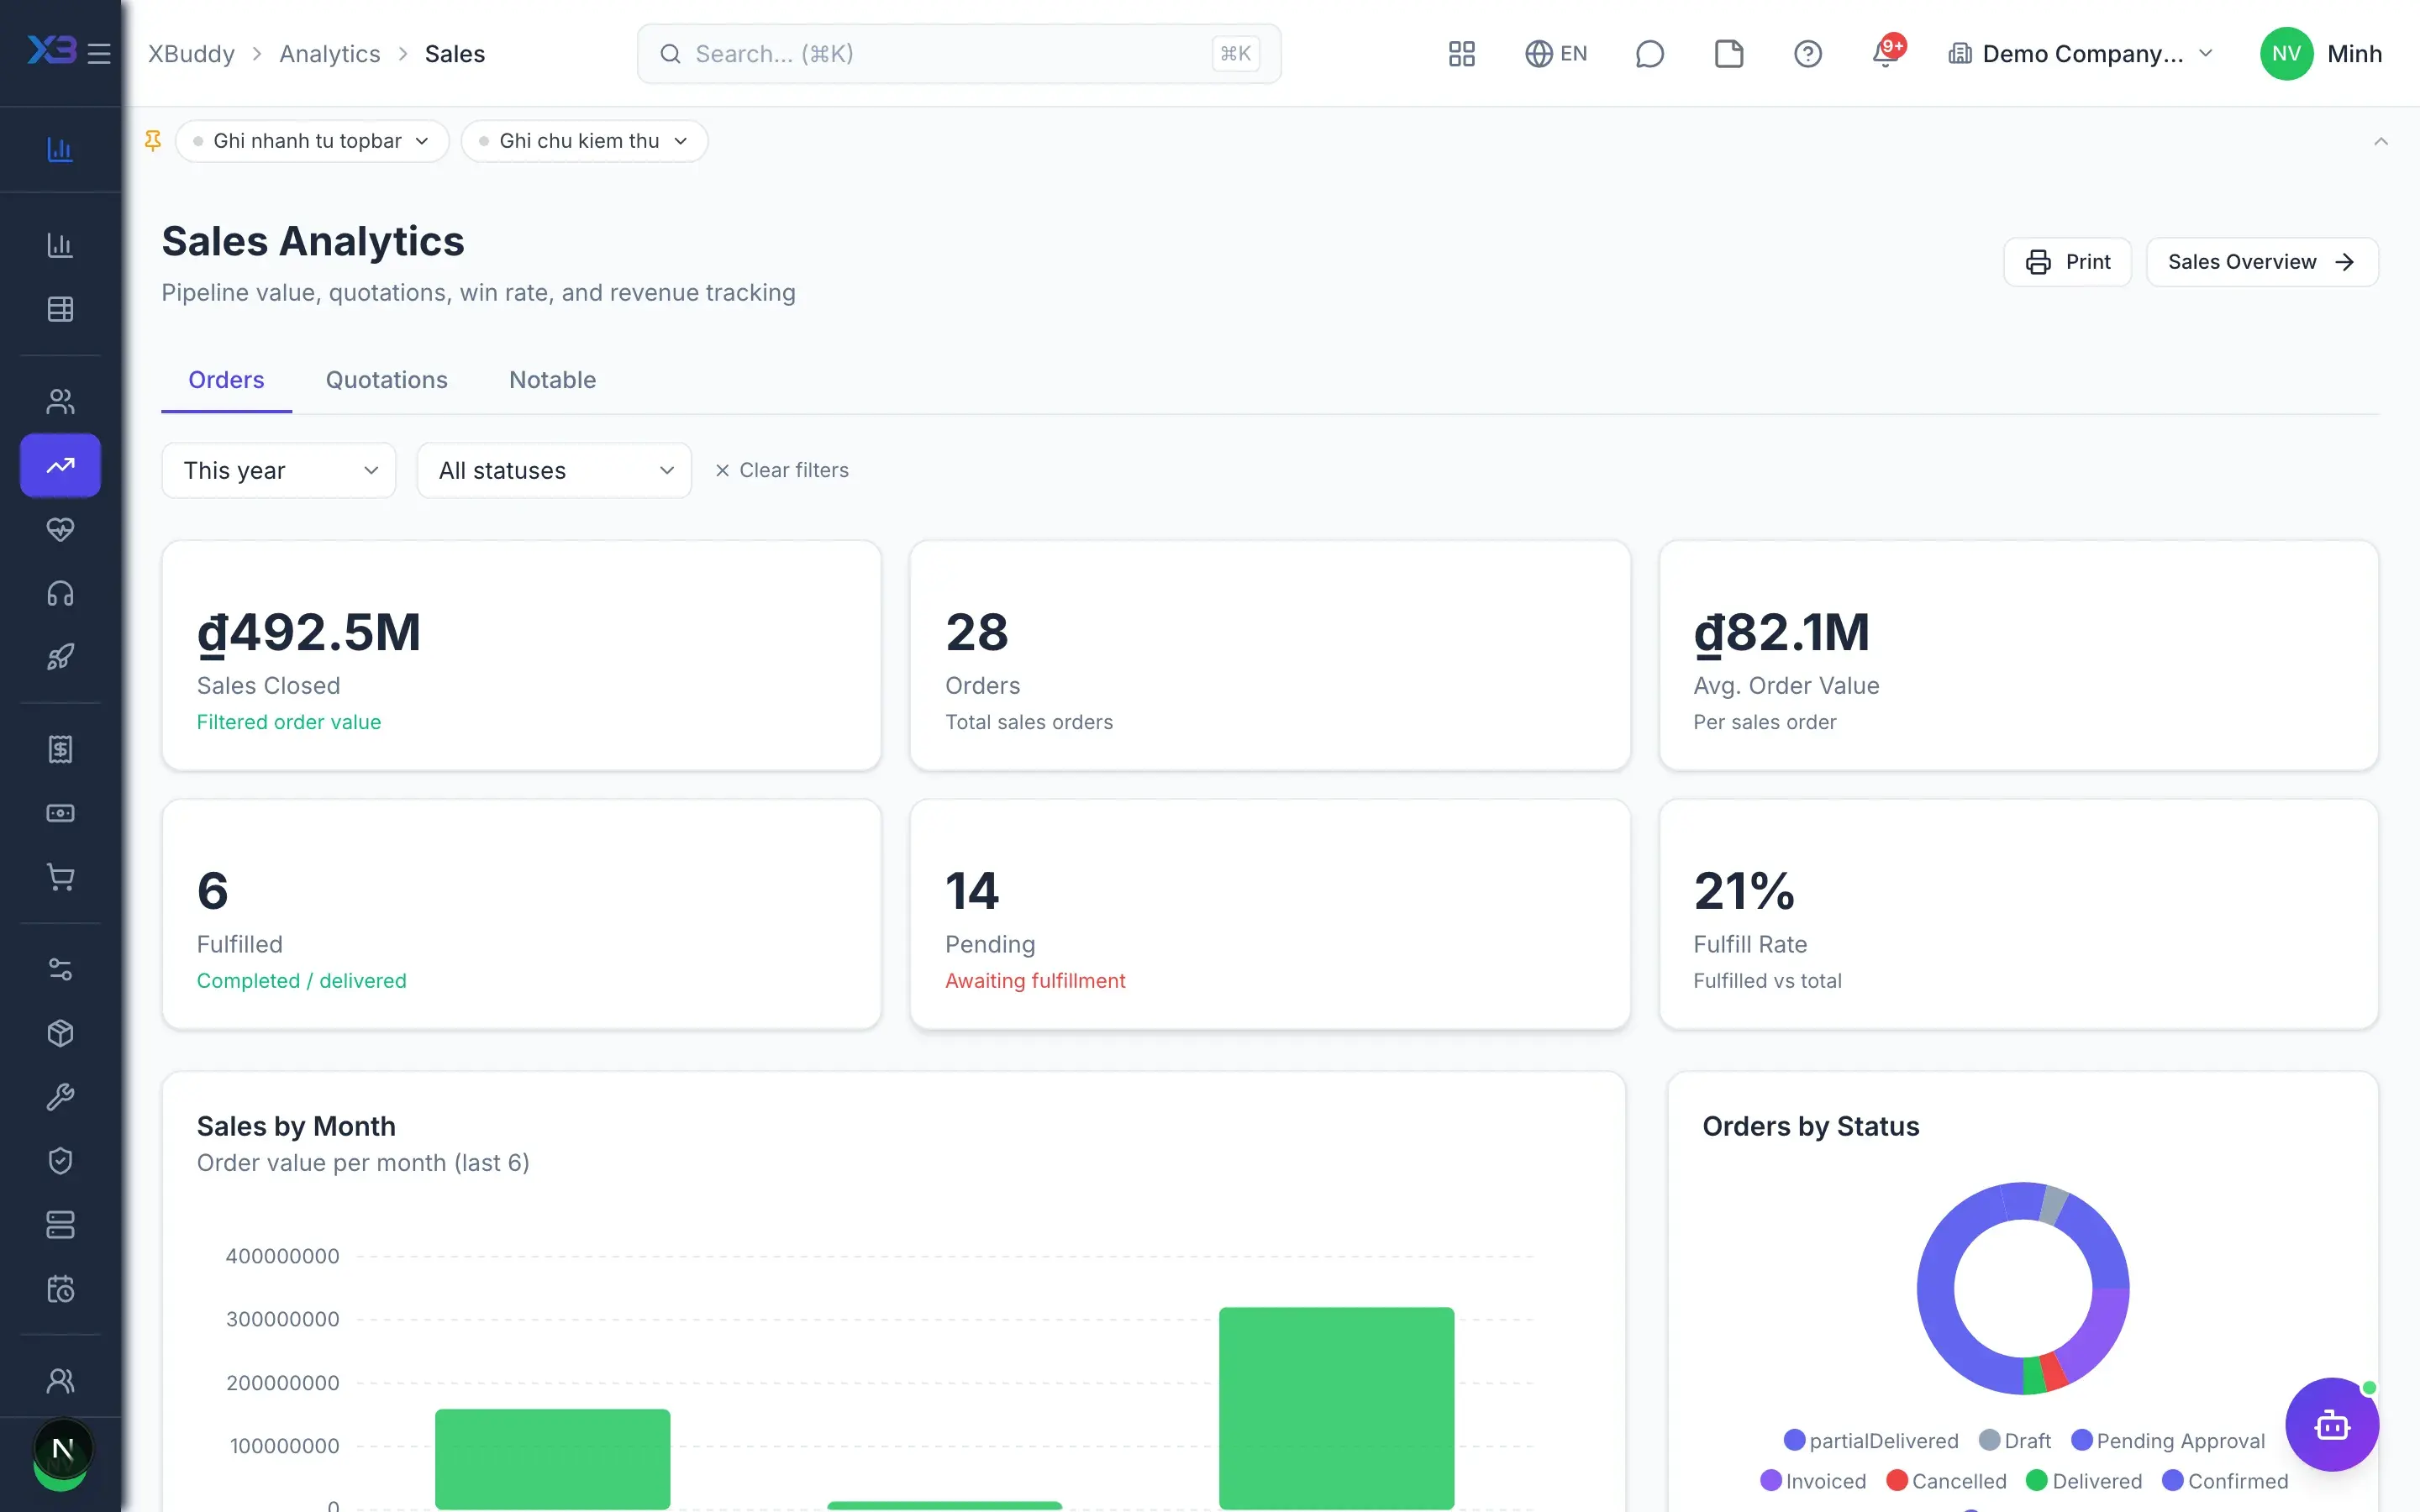2420x1512 pixels.
Task: Open the shield check sidebar icon
Action: [60, 1161]
